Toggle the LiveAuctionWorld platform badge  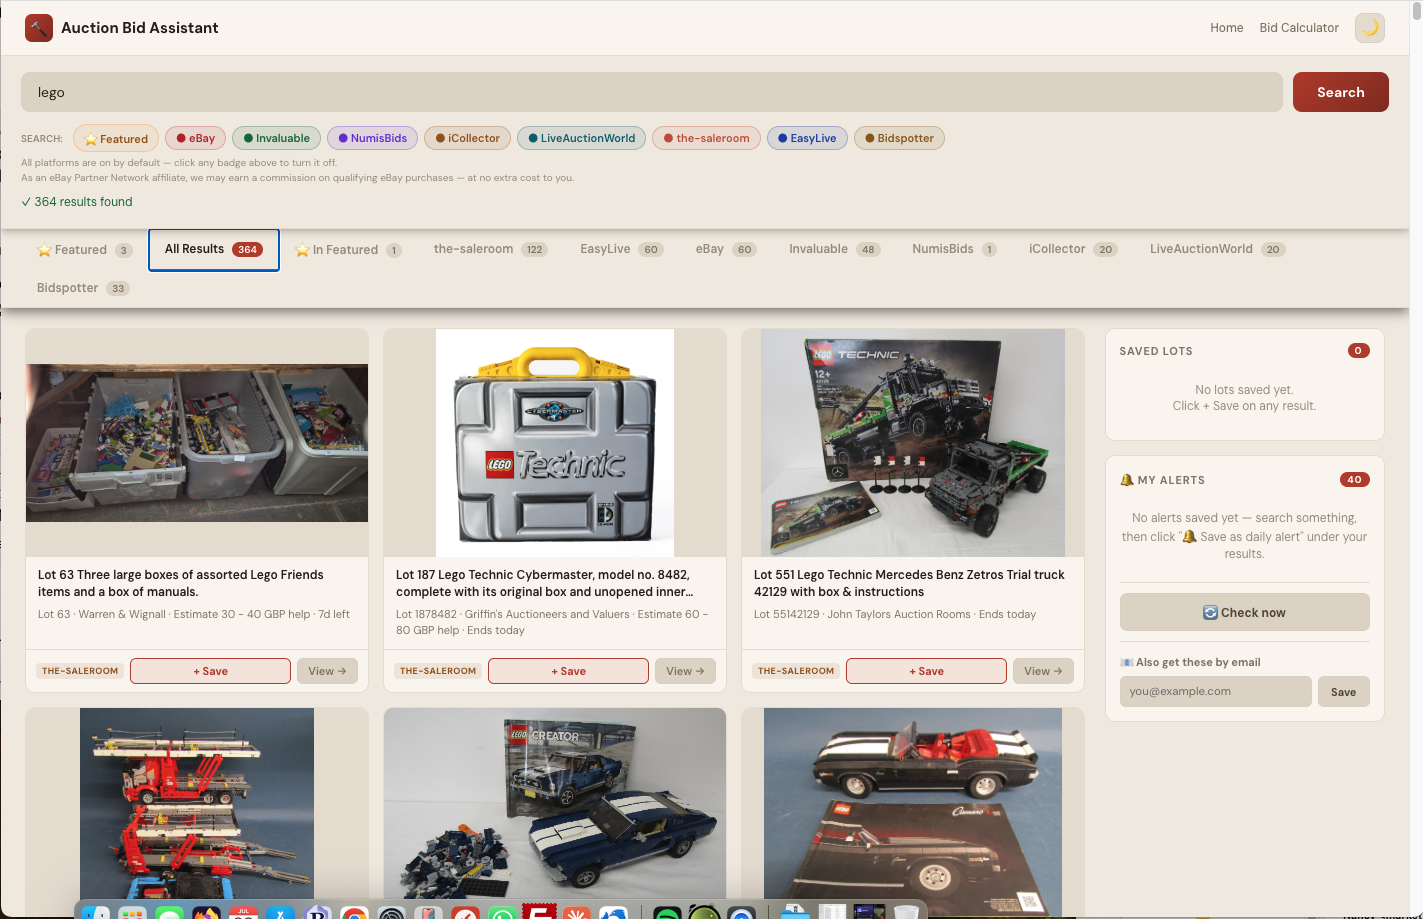tap(581, 138)
